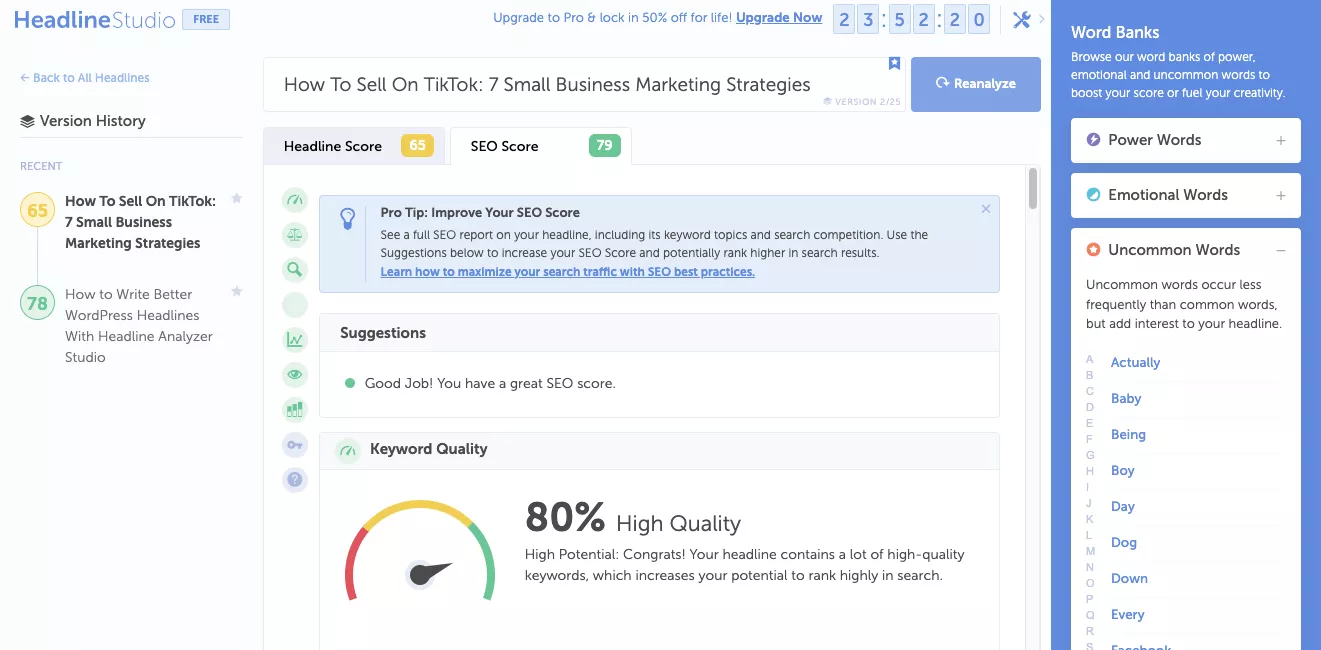Screen dimensions: 1321x650
Task: Select the green 78 score circle
Action: click(x=37, y=303)
